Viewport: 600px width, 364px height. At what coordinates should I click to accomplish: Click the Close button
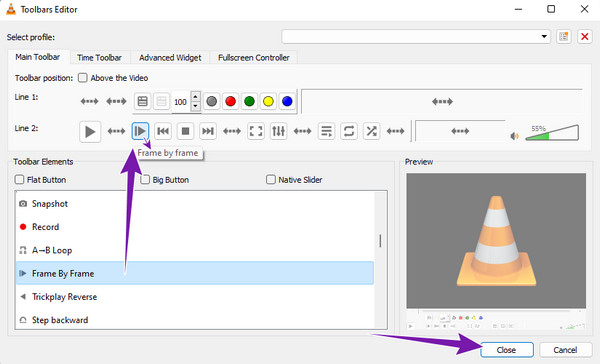pyautogui.click(x=507, y=350)
